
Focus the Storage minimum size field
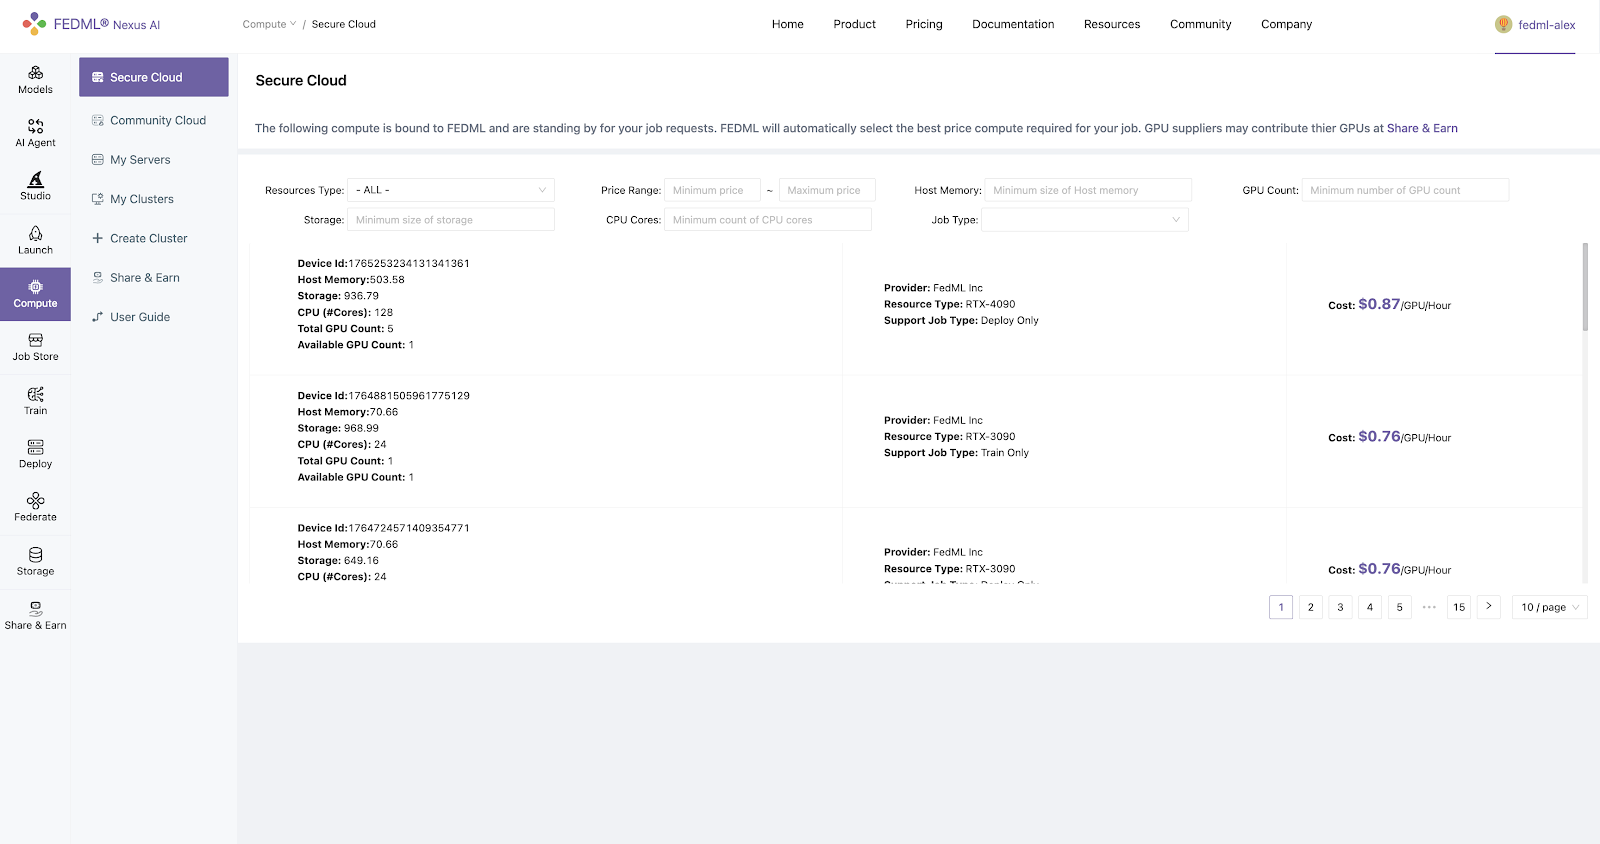[451, 219]
